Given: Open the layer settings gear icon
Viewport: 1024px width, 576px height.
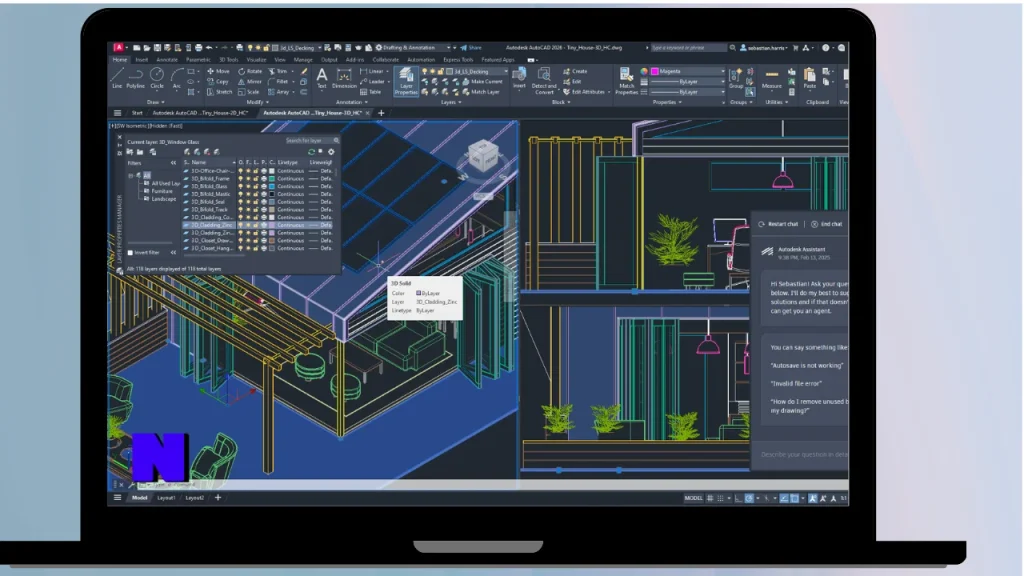Looking at the screenshot, I should point(331,151).
